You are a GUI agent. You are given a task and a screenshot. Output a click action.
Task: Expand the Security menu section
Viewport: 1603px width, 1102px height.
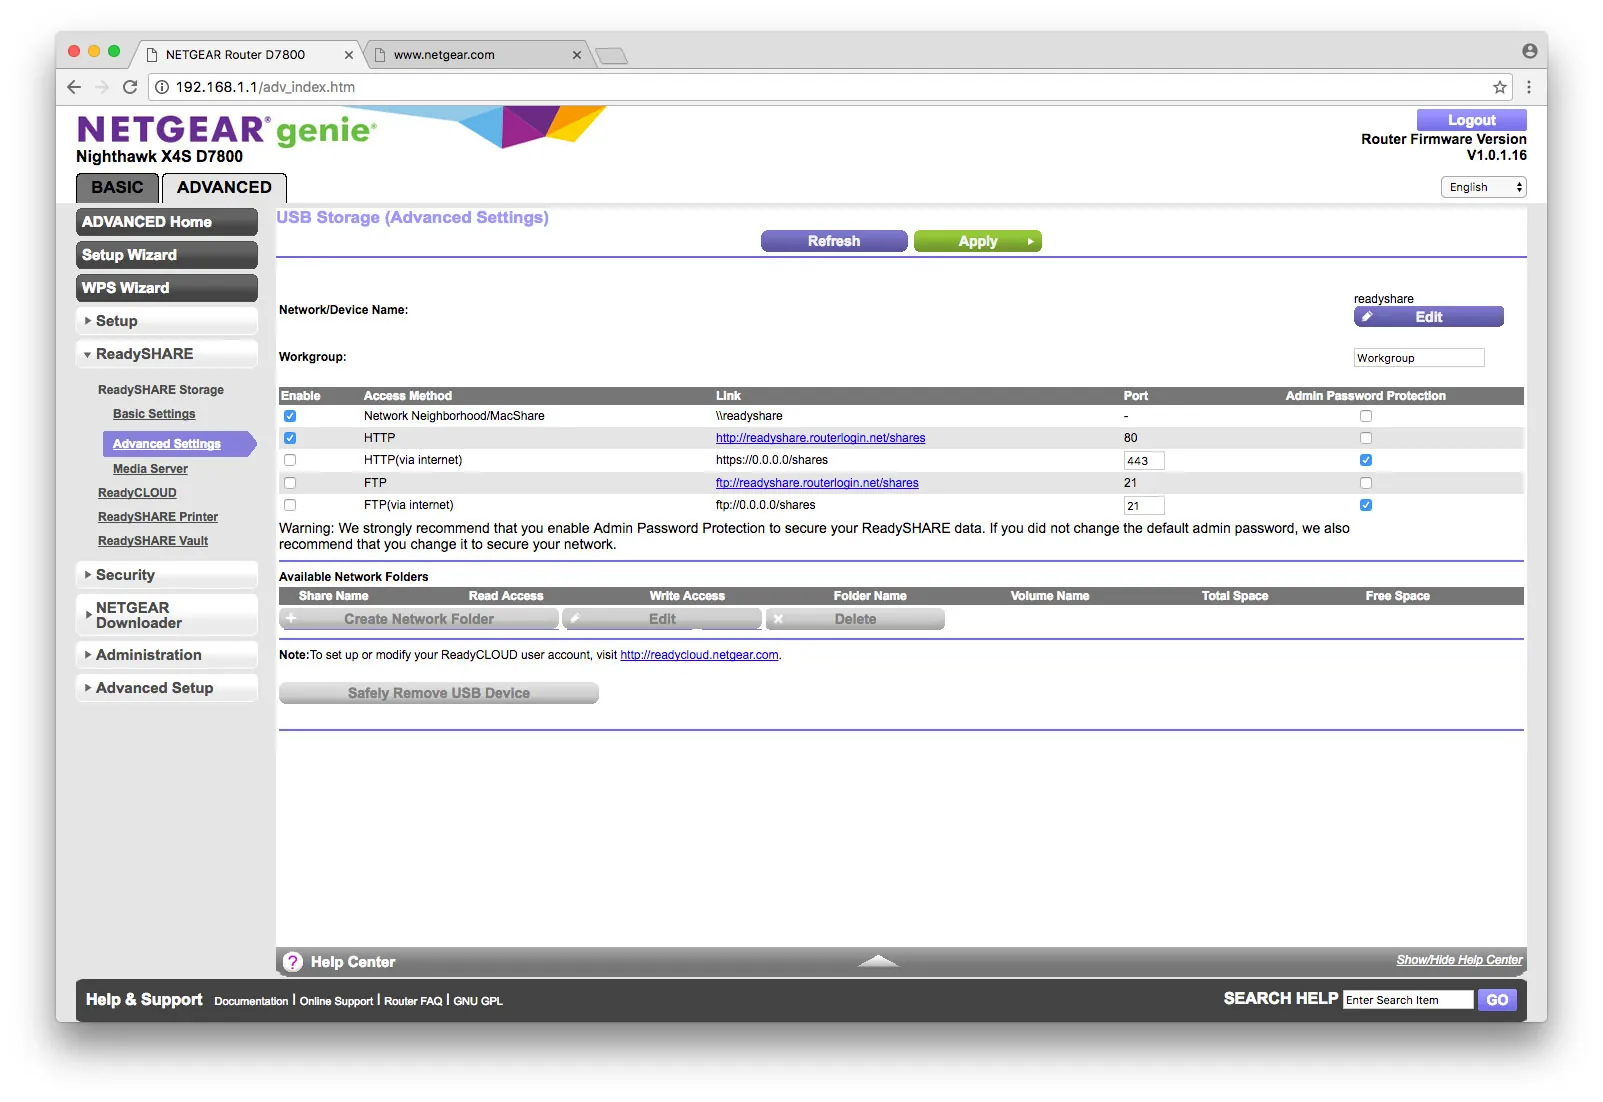166,575
